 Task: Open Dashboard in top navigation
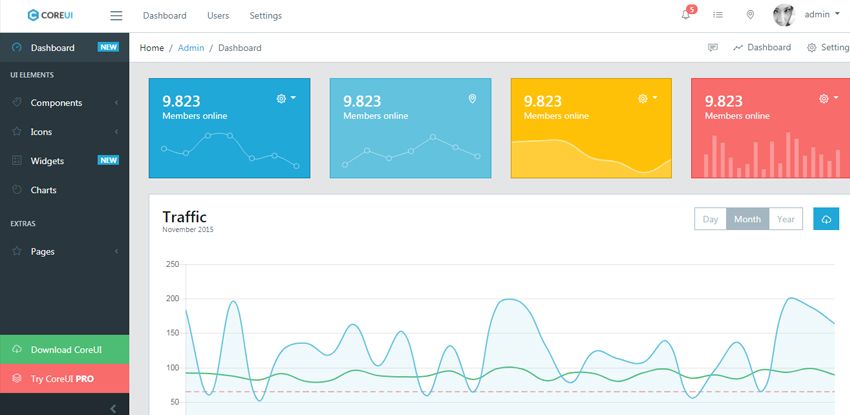(164, 16)
